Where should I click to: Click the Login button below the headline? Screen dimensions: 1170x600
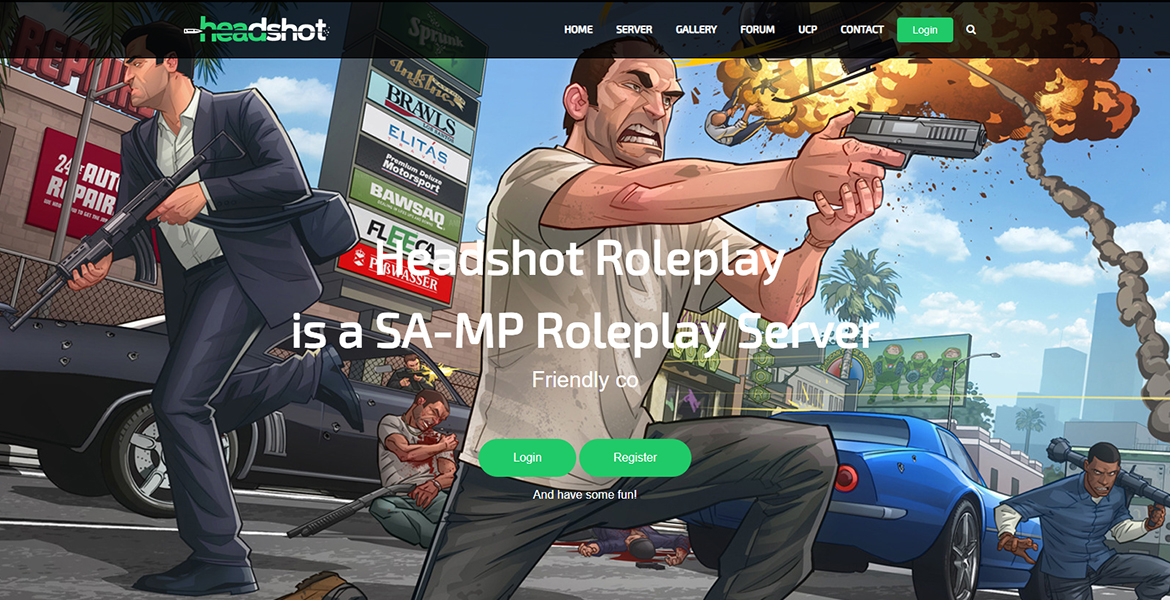[528, 457]
